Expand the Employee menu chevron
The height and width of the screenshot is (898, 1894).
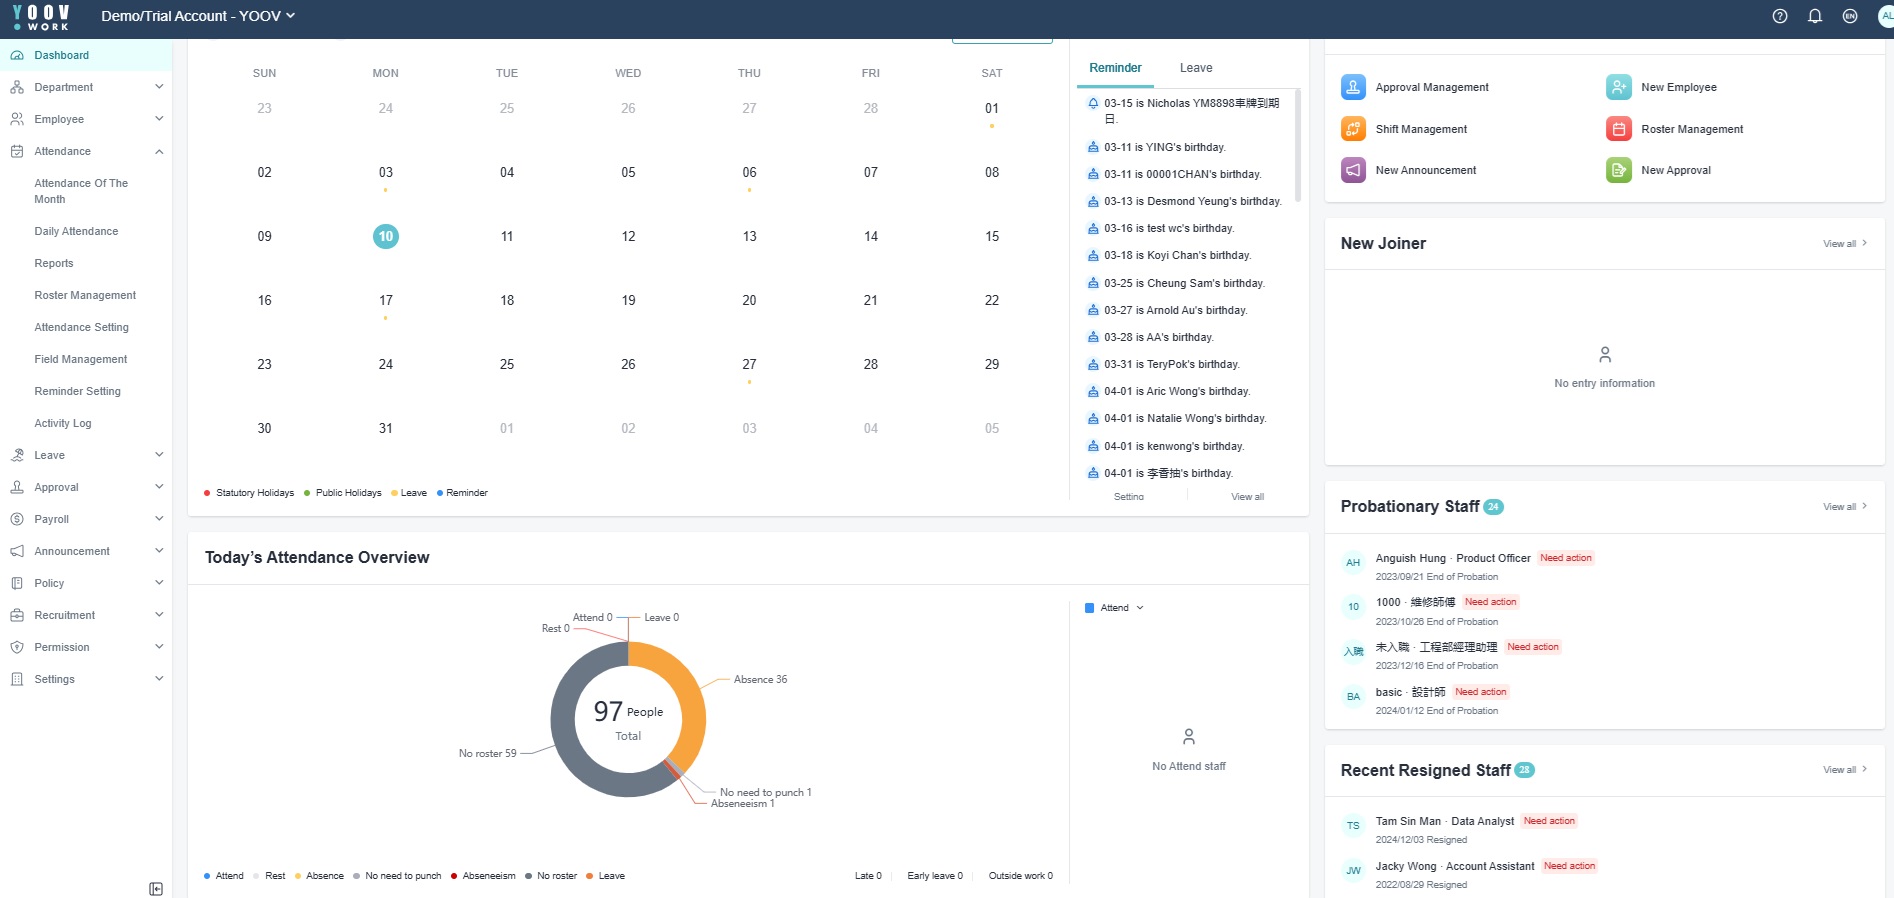[159, 119]
